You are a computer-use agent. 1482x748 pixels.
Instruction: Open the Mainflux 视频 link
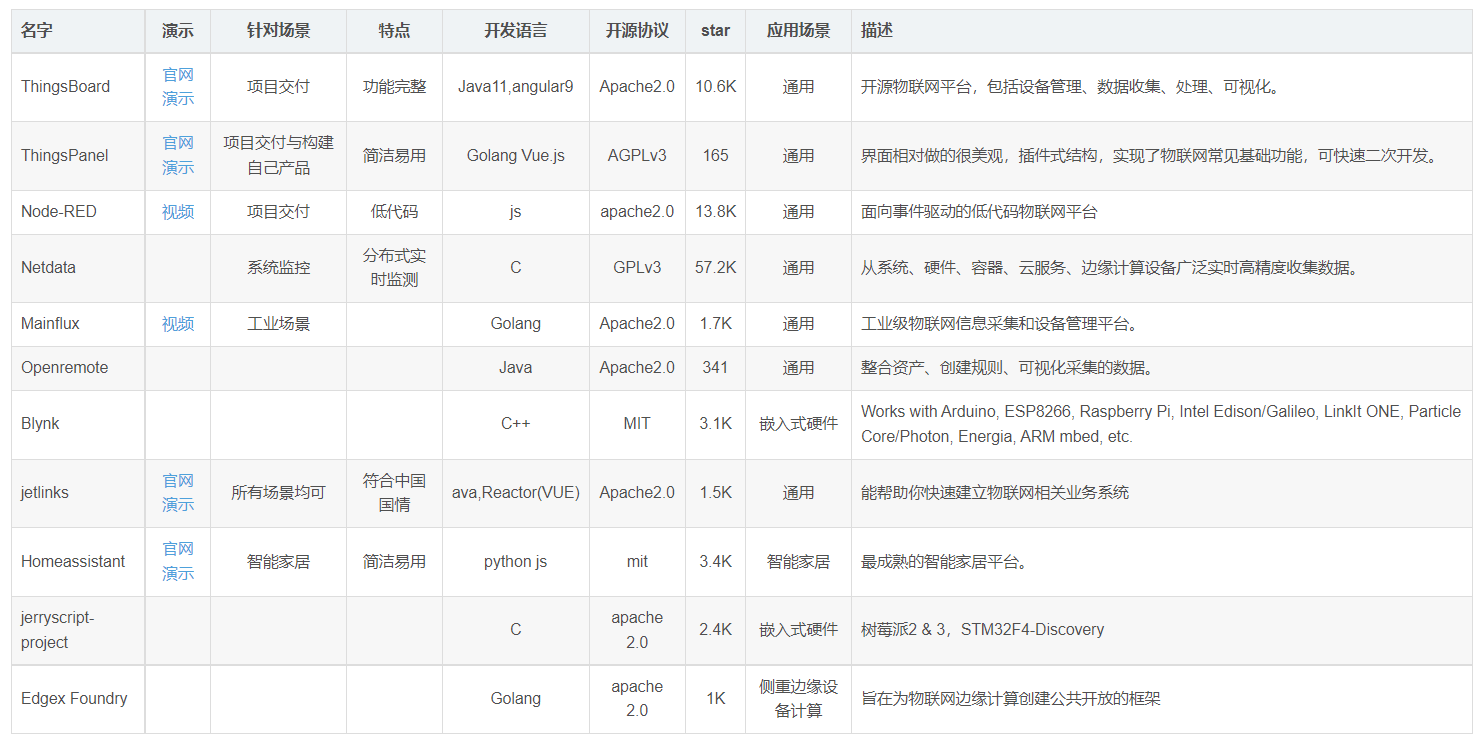[x=178, y=324]
